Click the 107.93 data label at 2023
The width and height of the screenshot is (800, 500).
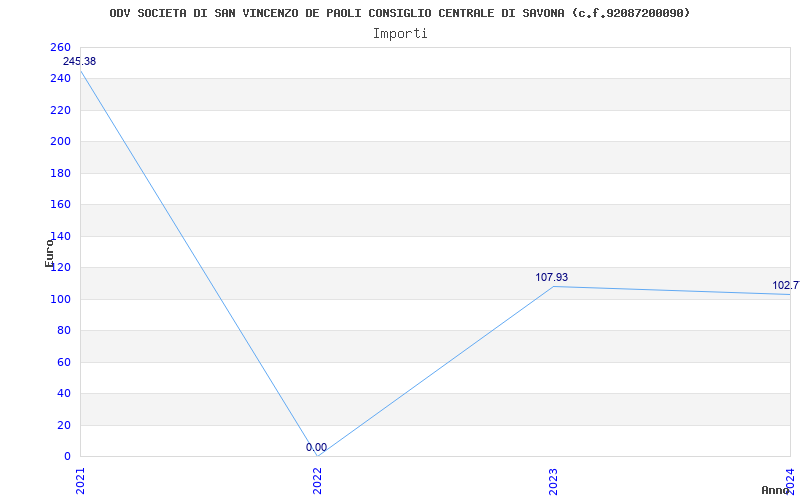coord(552,278)
